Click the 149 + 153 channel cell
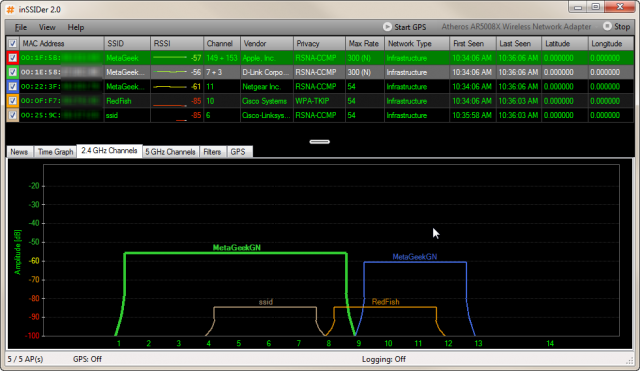The height and width of the screenshot is (371, 640). point(222,58)
